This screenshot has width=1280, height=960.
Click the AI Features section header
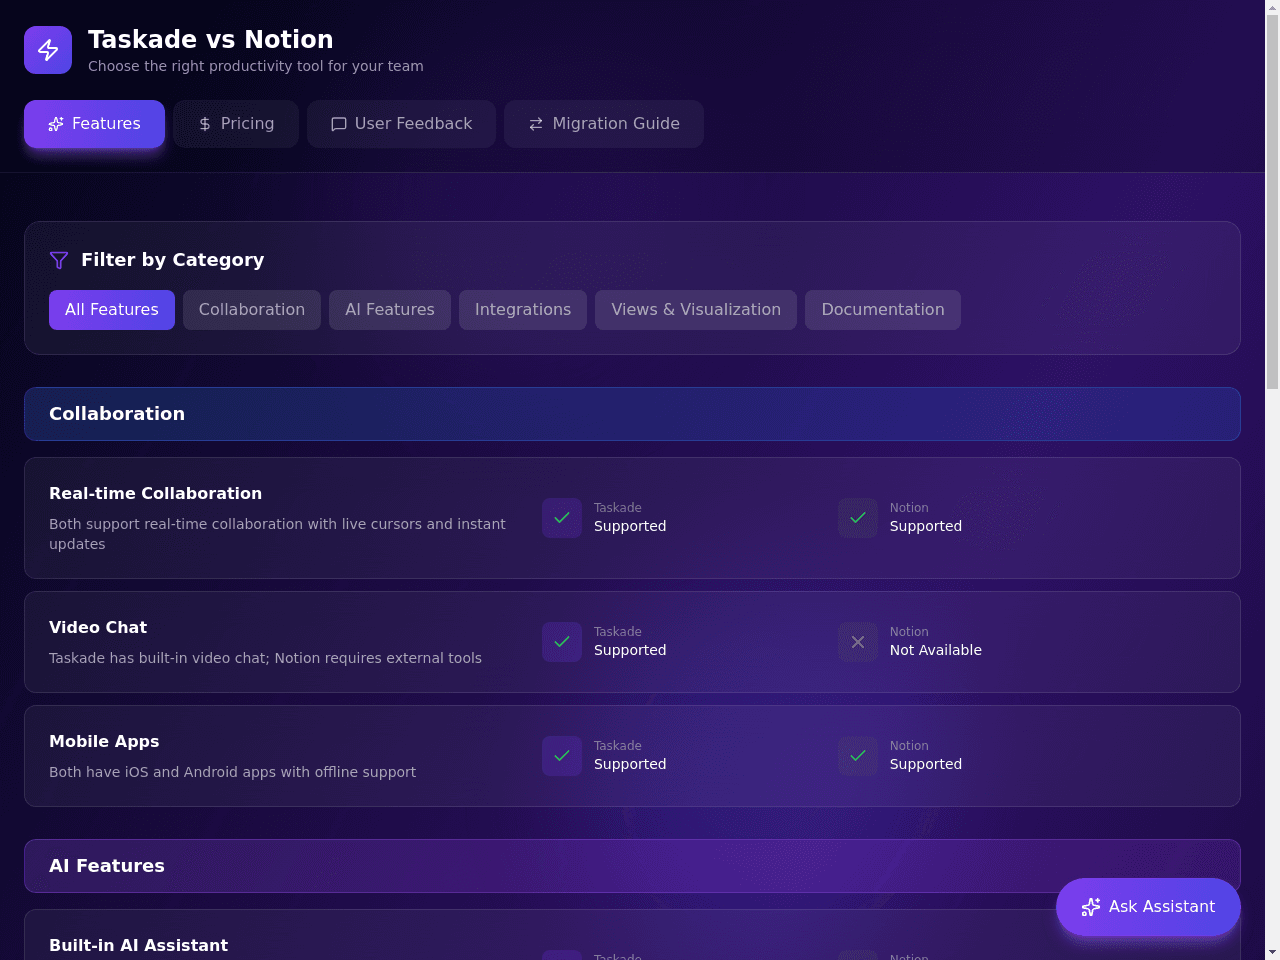point(632,866)
